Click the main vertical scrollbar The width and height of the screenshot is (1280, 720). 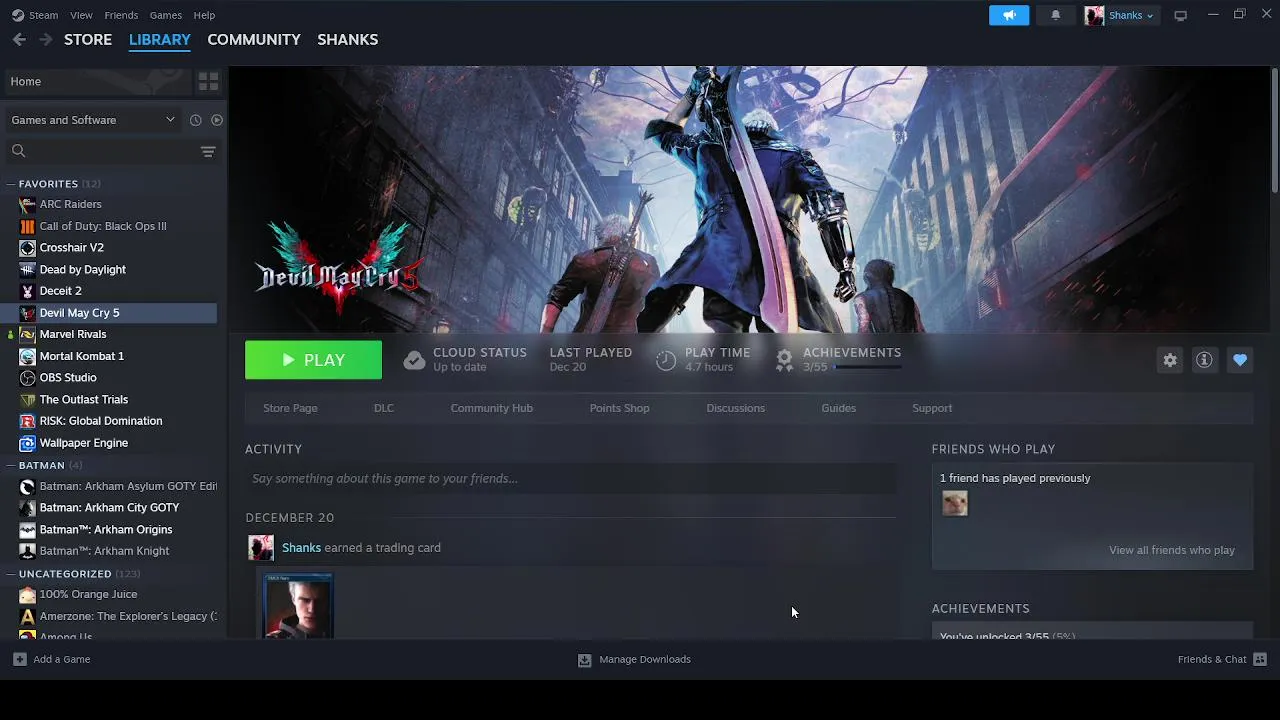pos(1274,130)
